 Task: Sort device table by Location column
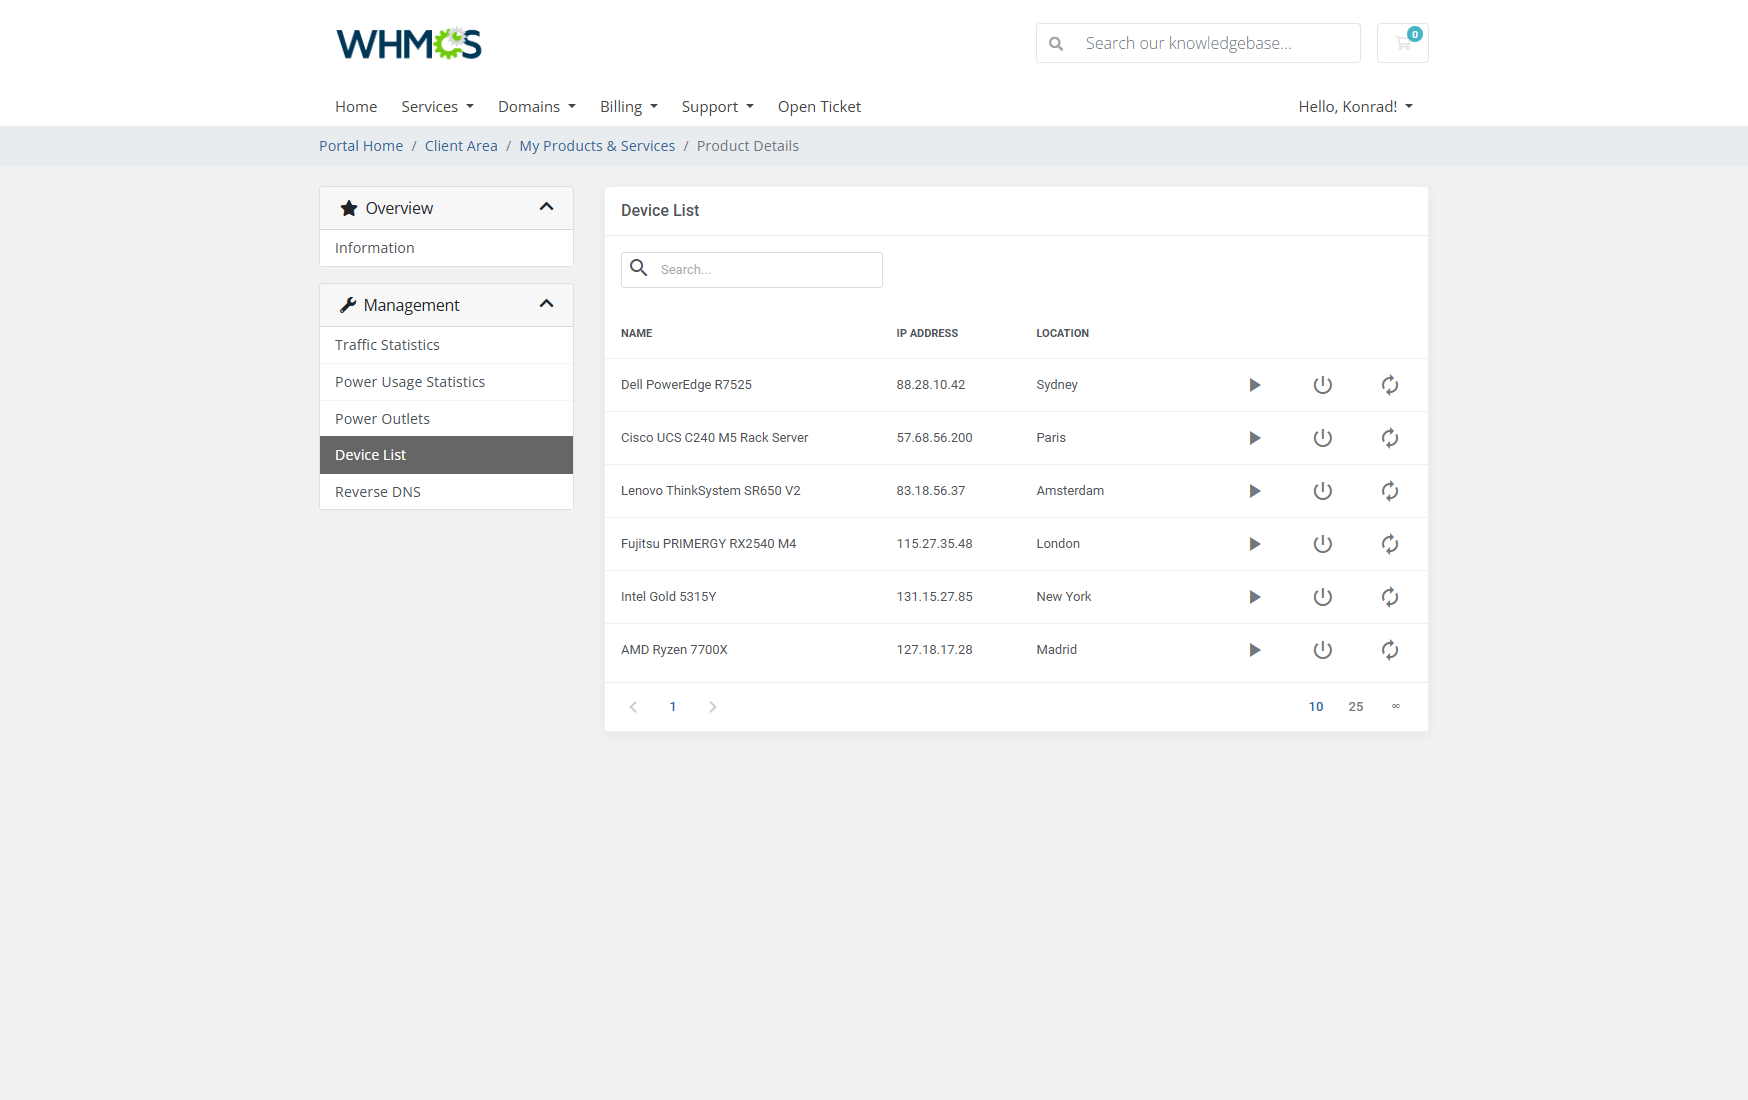(1062, 334)
